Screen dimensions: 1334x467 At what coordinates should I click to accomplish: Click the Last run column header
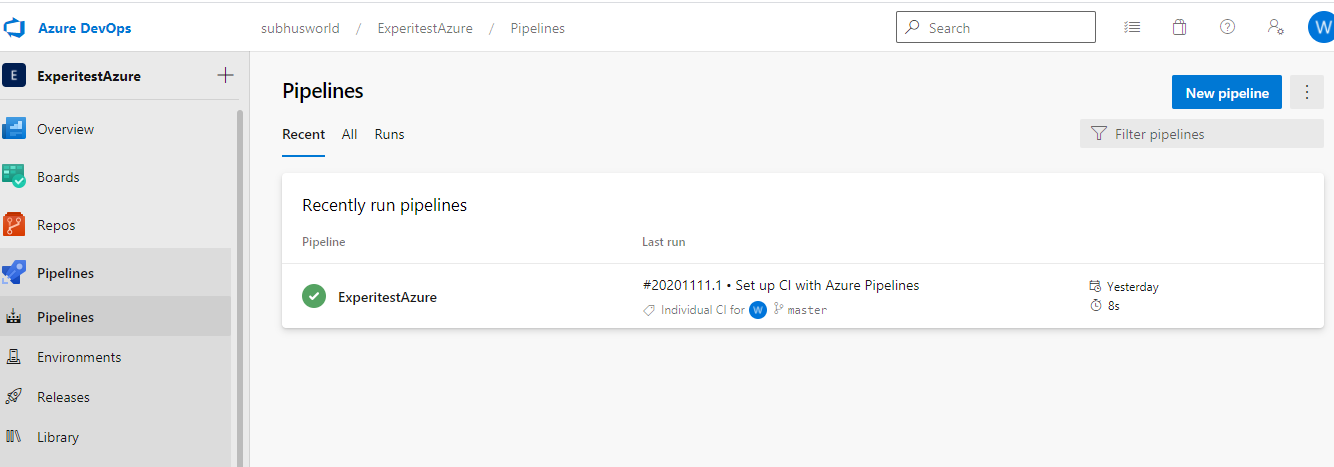[x=663, y=242]
